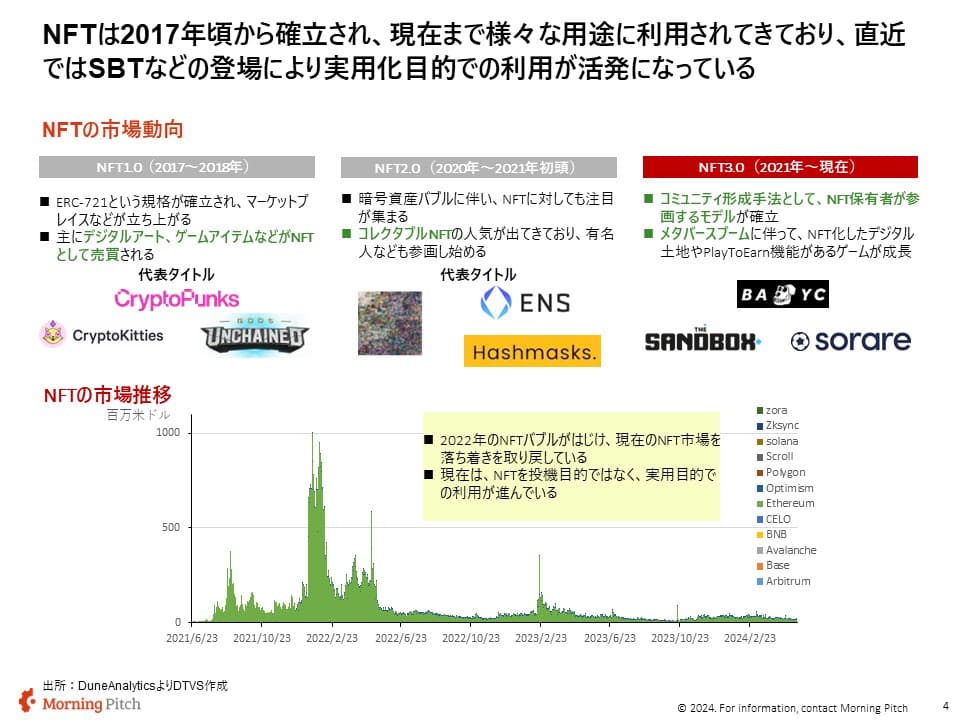Click the Optimism legend entry
The image size is (960, 720).
[x=786, y=488]
